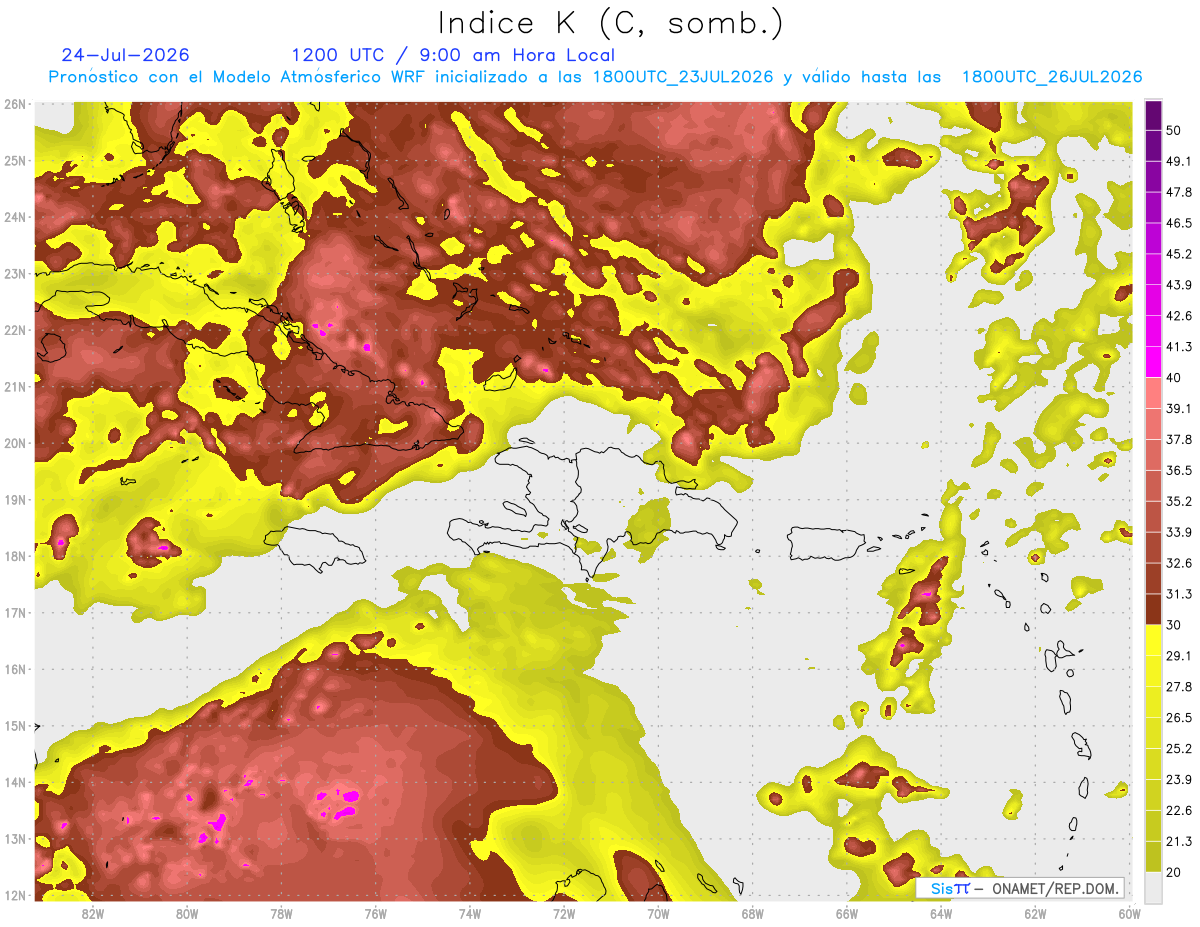Click the longitude label "80W"

(187, 914)
